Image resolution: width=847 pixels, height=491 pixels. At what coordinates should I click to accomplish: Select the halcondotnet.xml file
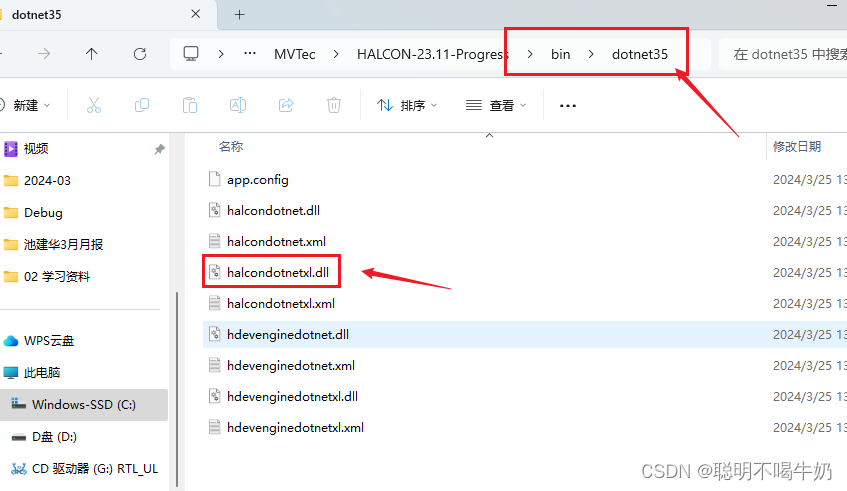(x=276, y=241)
